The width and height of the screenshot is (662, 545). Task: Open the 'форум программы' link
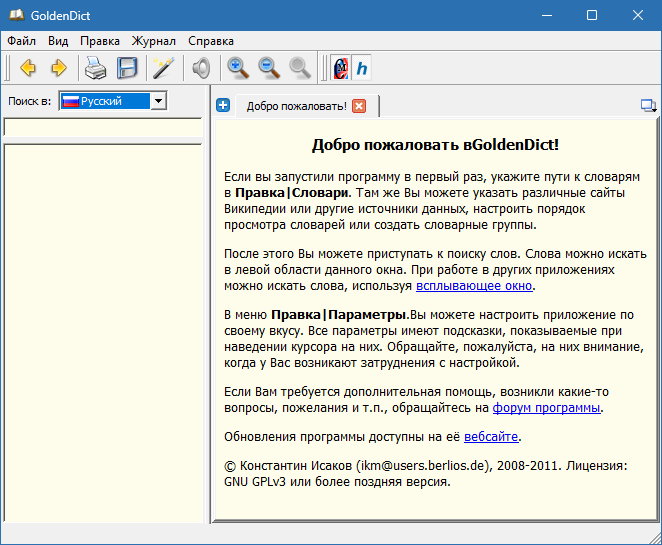click(546, 407)
